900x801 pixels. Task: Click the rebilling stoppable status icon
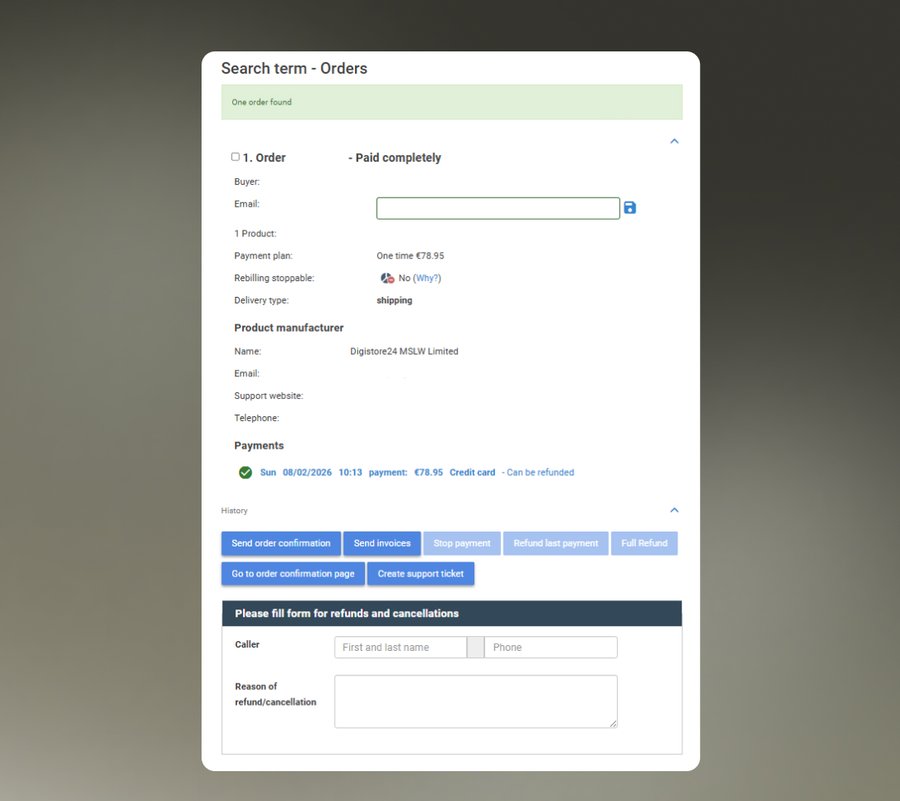click(x=387, y=278)
